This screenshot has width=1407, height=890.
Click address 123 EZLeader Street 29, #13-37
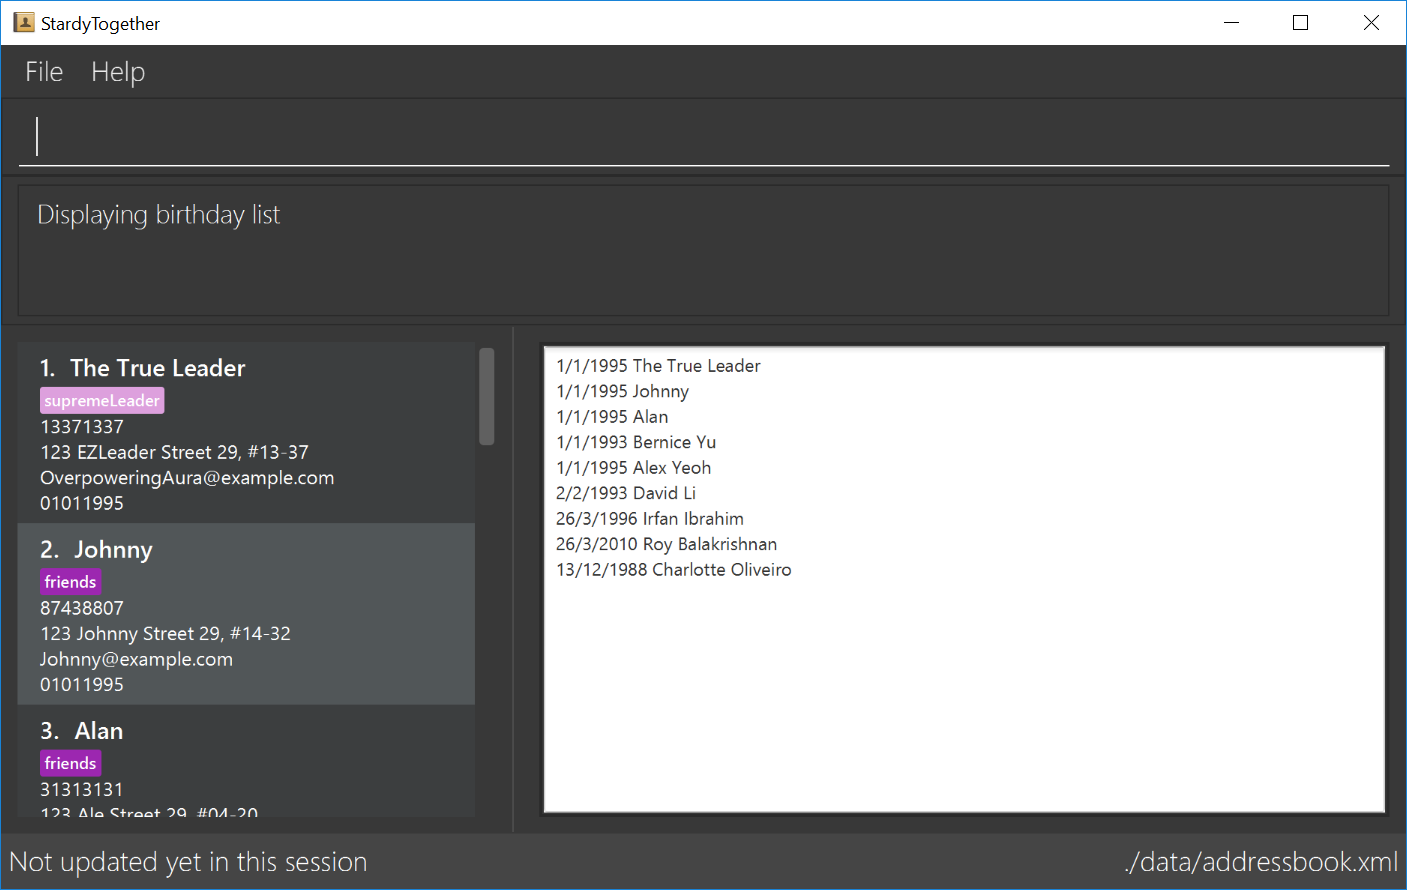pyautogui.click(x=174, y=452)
